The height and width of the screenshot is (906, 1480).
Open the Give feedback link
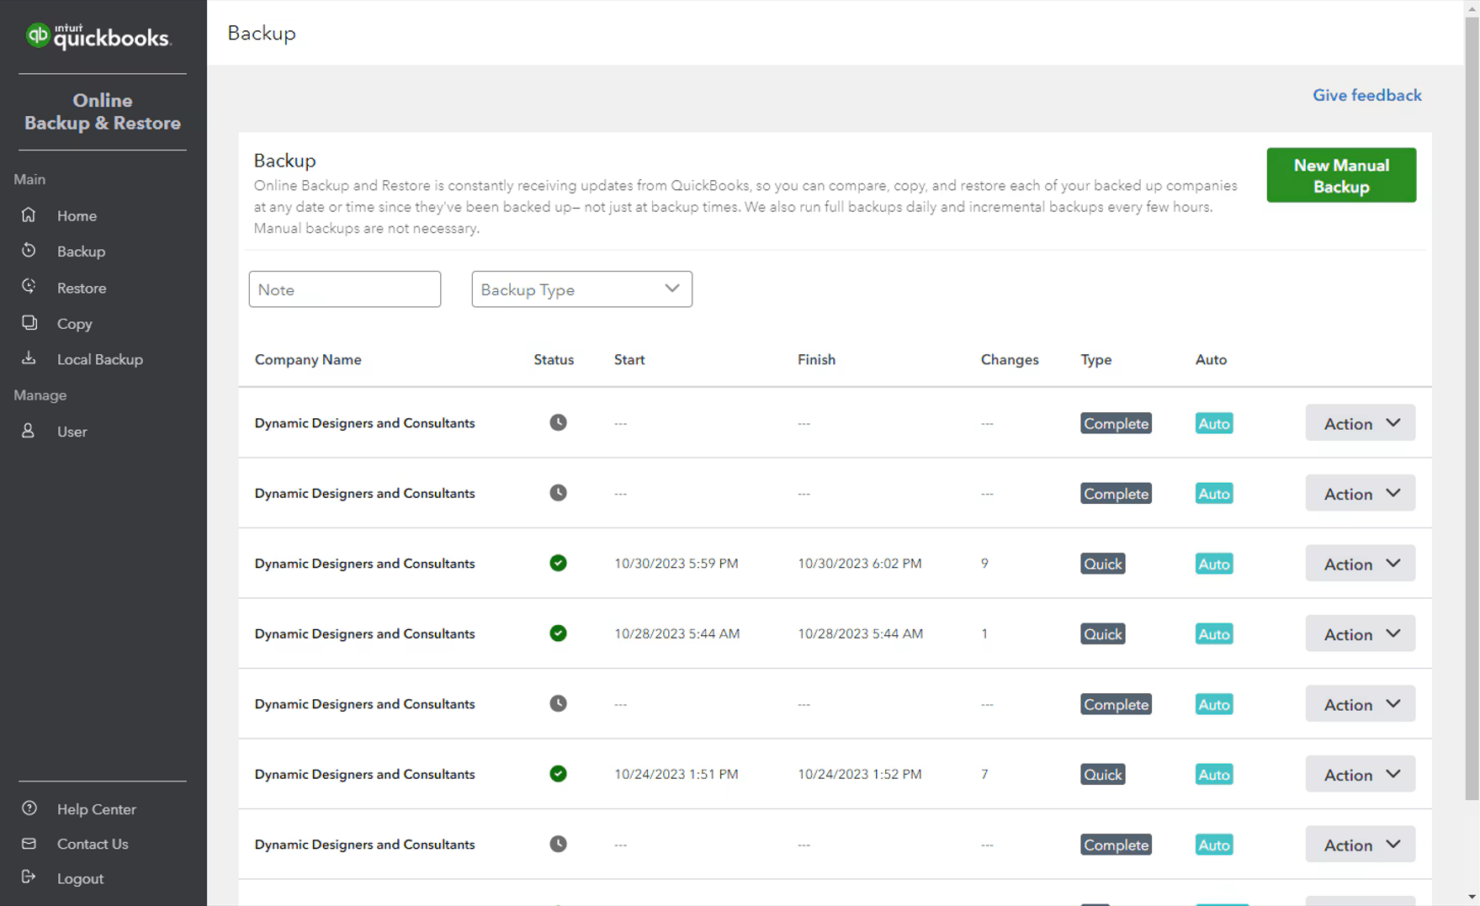tap(1366, 95)
